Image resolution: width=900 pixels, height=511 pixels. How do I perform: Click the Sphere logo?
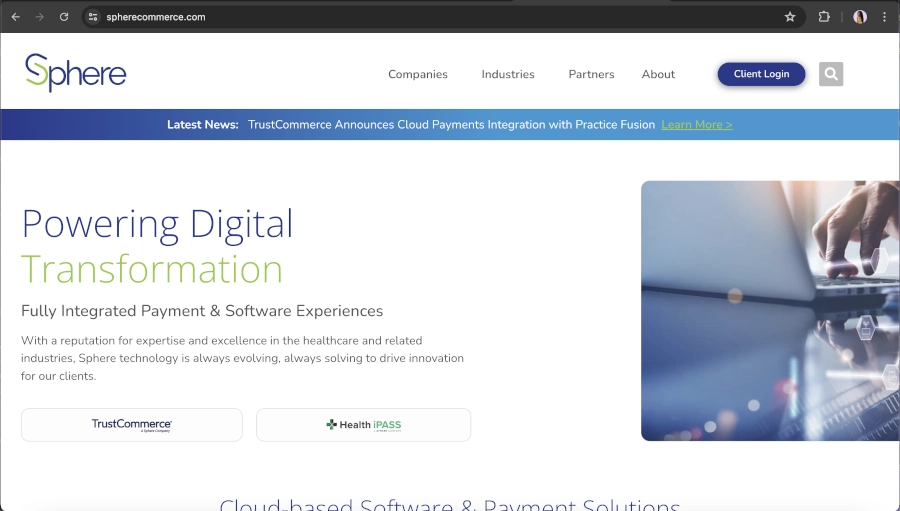point(76,73)
